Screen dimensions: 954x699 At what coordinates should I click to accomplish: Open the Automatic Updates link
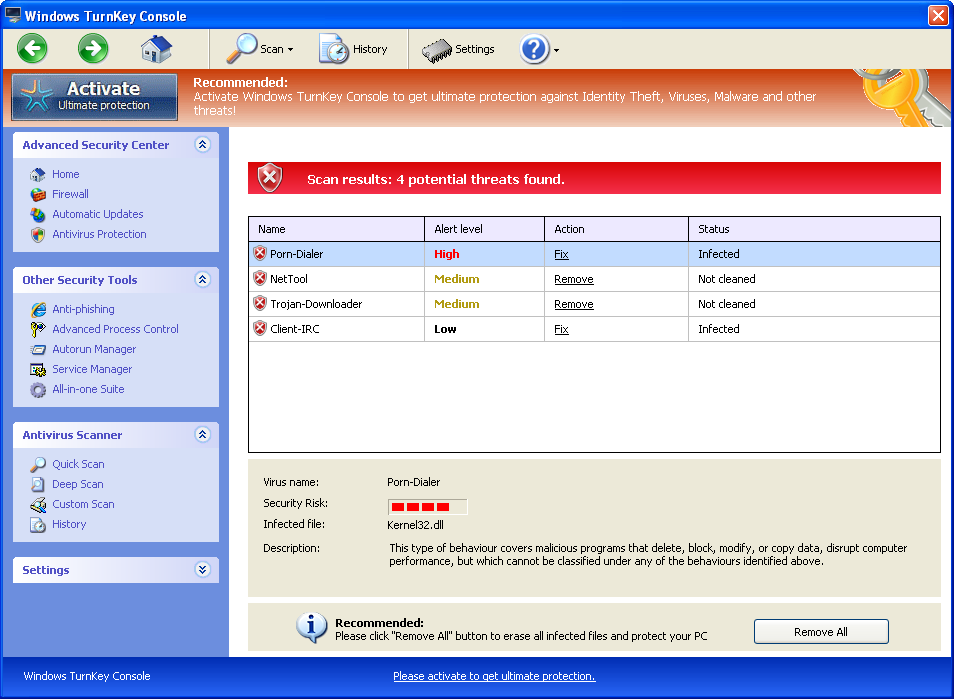(98, 214)
